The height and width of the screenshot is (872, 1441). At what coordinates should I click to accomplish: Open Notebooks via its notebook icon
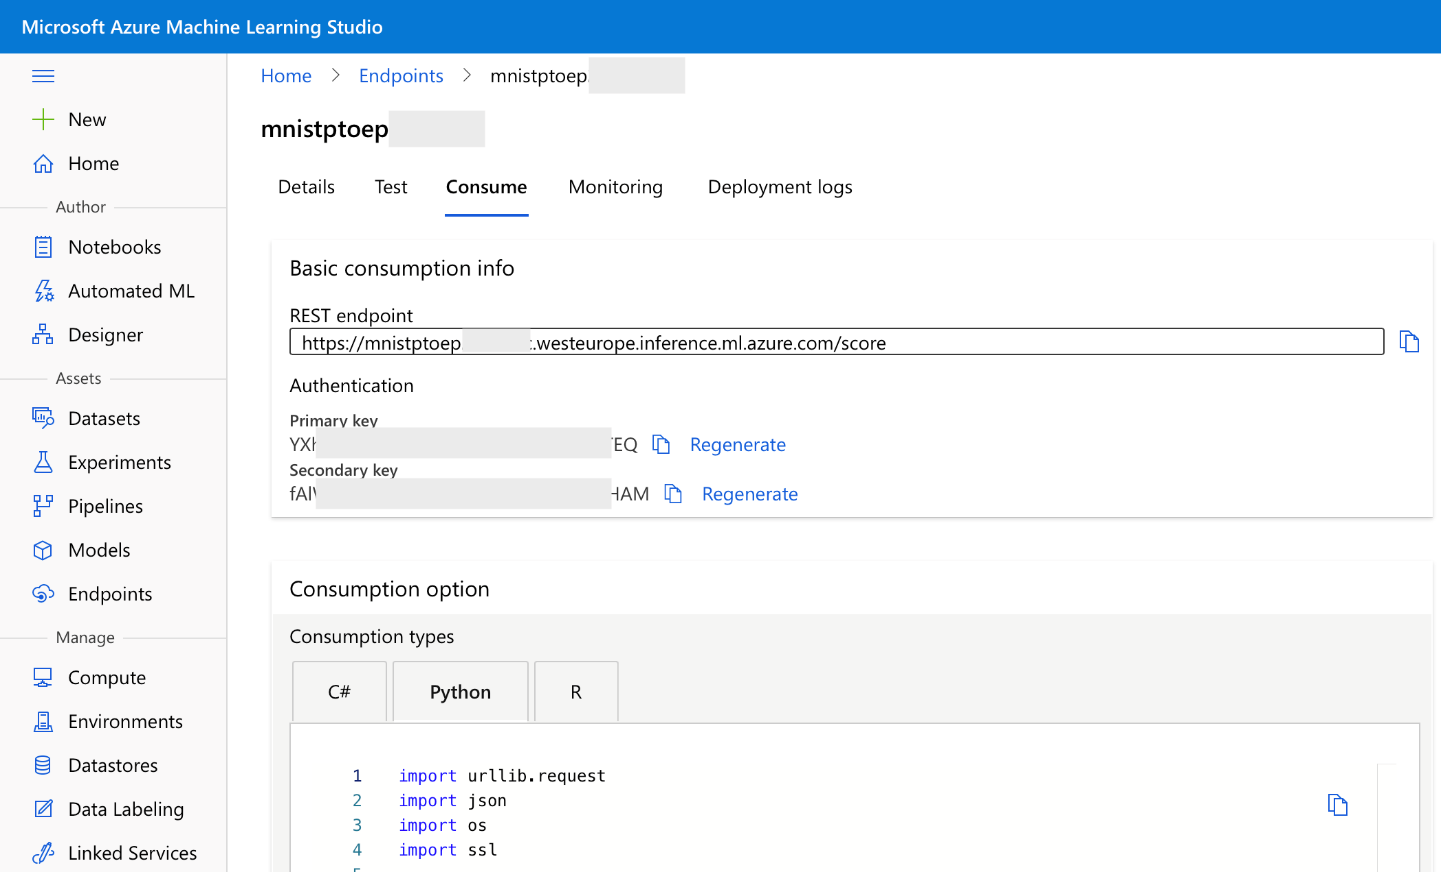43,247
